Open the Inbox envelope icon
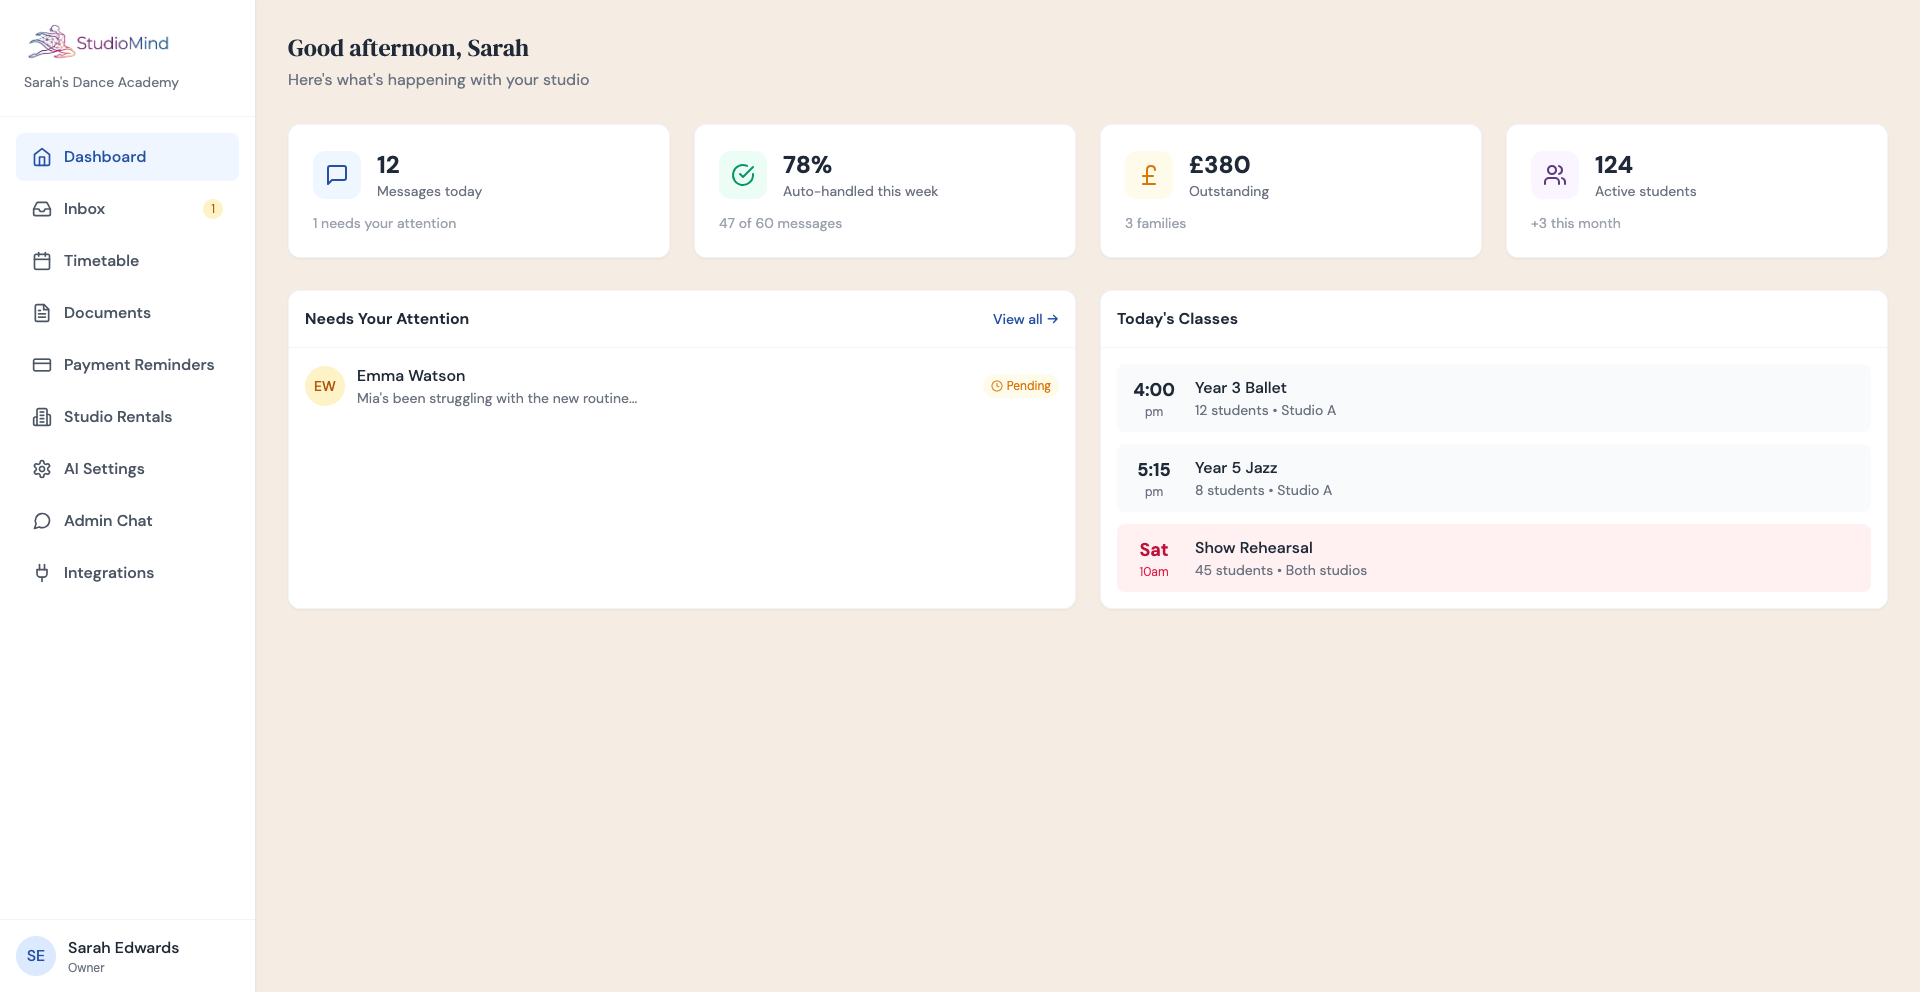 pyautogui.click(x=41, y=209)
